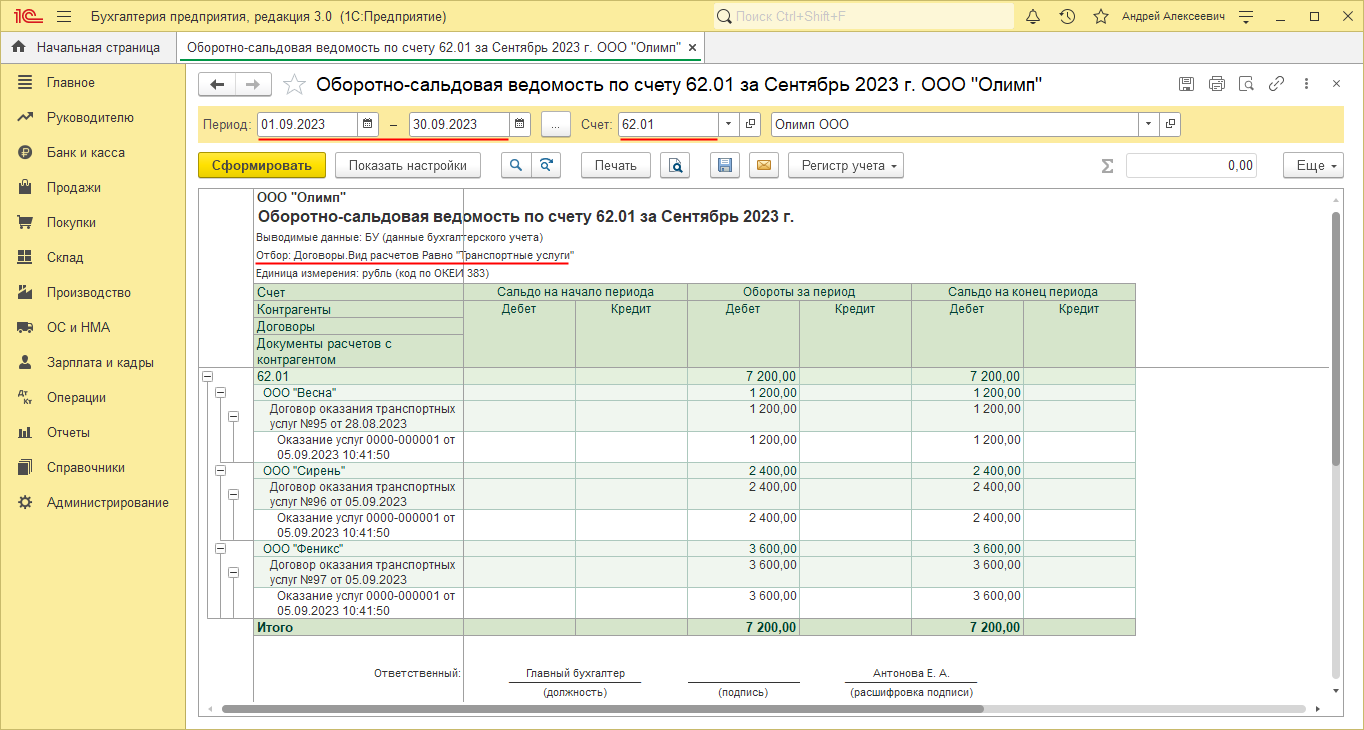This screenshot has height=730, width=1364.
Task: Go to the home page icon tab
Action: coord(18,47)
